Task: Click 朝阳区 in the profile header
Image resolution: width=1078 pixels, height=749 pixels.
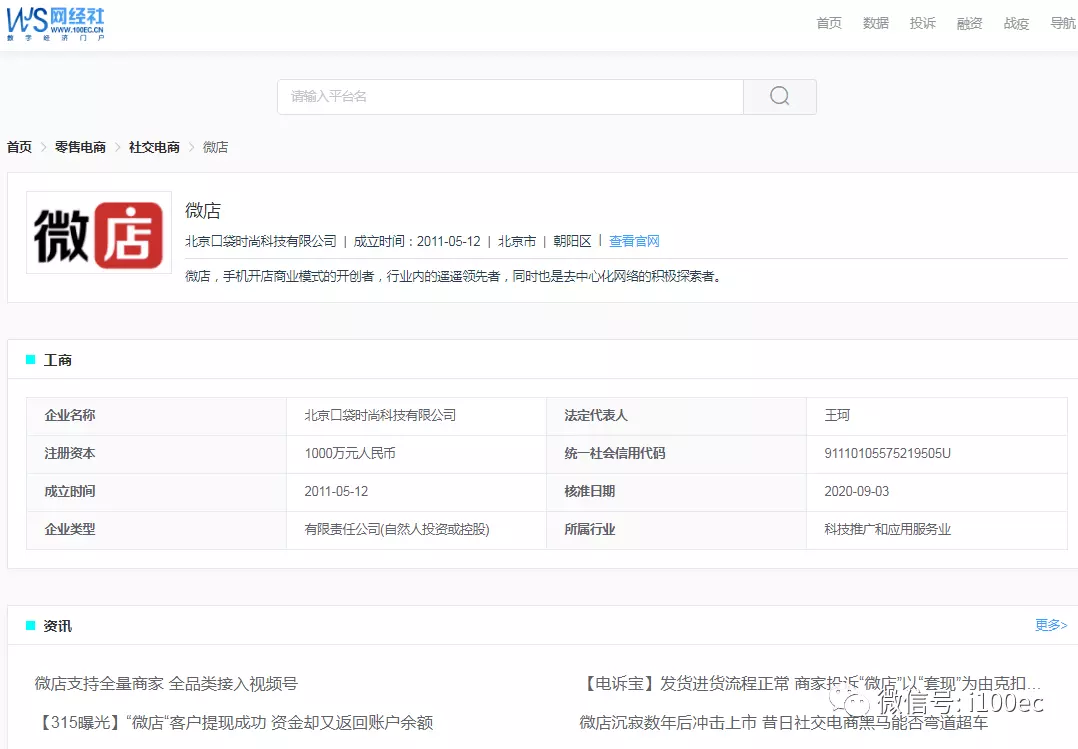Action: coord(572,241)
